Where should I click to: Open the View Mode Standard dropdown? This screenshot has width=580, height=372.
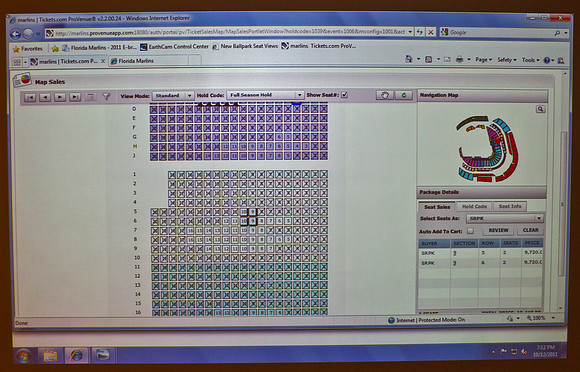click(x=172, y=95)
